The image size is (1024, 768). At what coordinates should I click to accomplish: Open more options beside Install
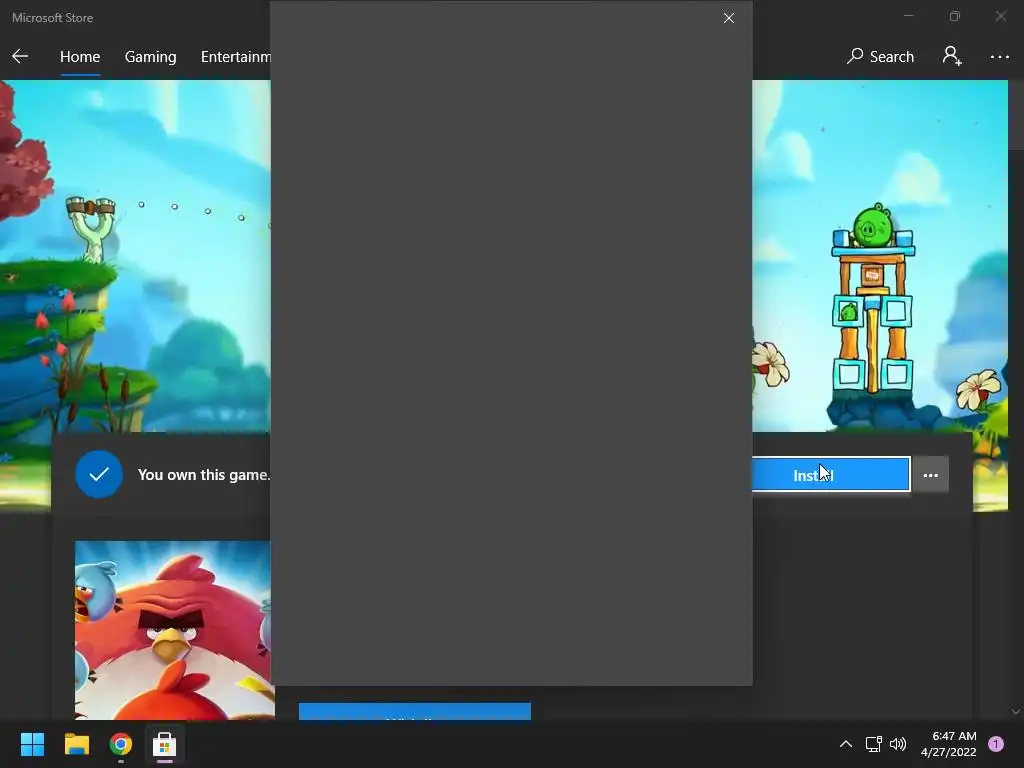[x=931, y=475]
